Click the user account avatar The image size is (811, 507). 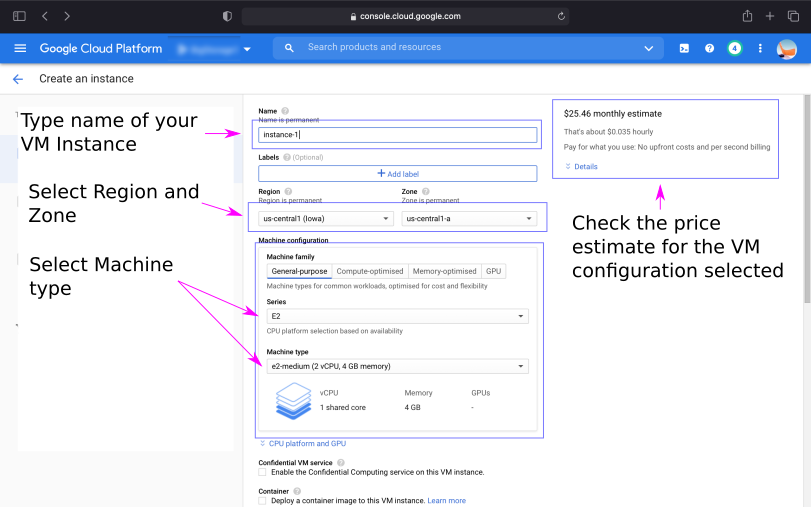click(x=787, y=48)
